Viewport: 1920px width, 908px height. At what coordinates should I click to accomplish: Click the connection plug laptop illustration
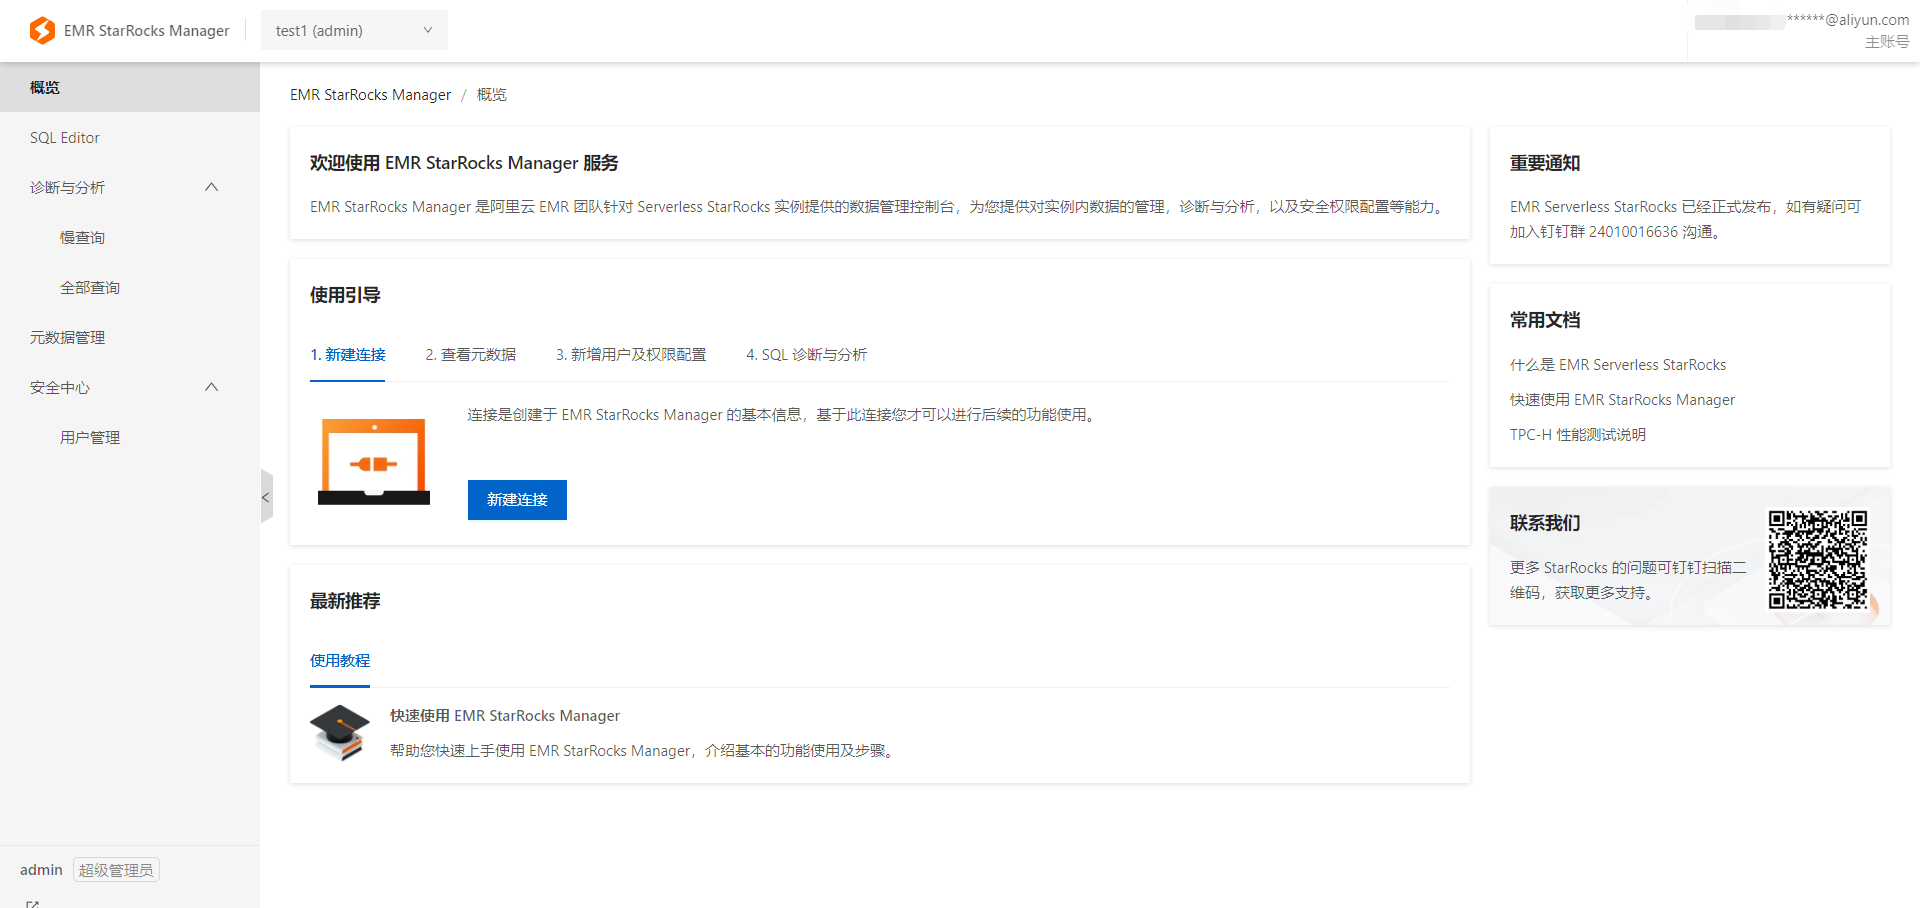click(x=374, y=461)
